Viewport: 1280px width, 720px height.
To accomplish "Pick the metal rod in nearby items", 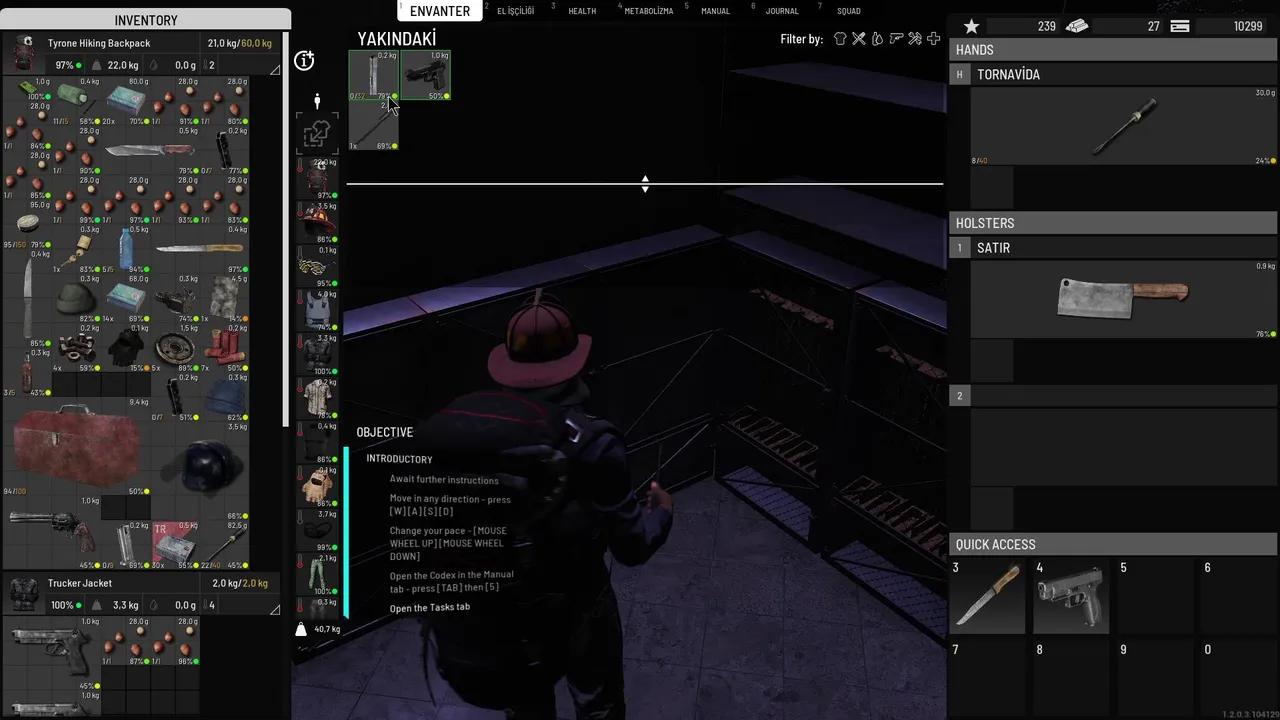I will point(374,125).
